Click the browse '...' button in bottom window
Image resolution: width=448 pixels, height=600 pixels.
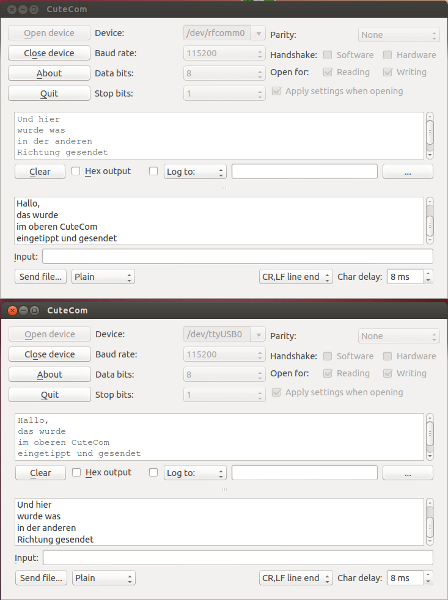pos(408,473)
